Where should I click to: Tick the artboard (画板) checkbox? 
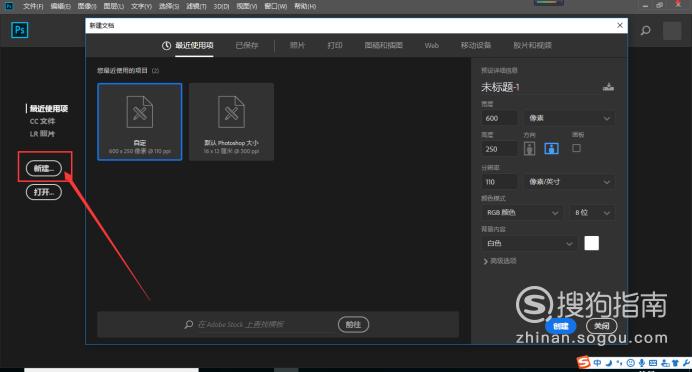[x=576, y=148]
